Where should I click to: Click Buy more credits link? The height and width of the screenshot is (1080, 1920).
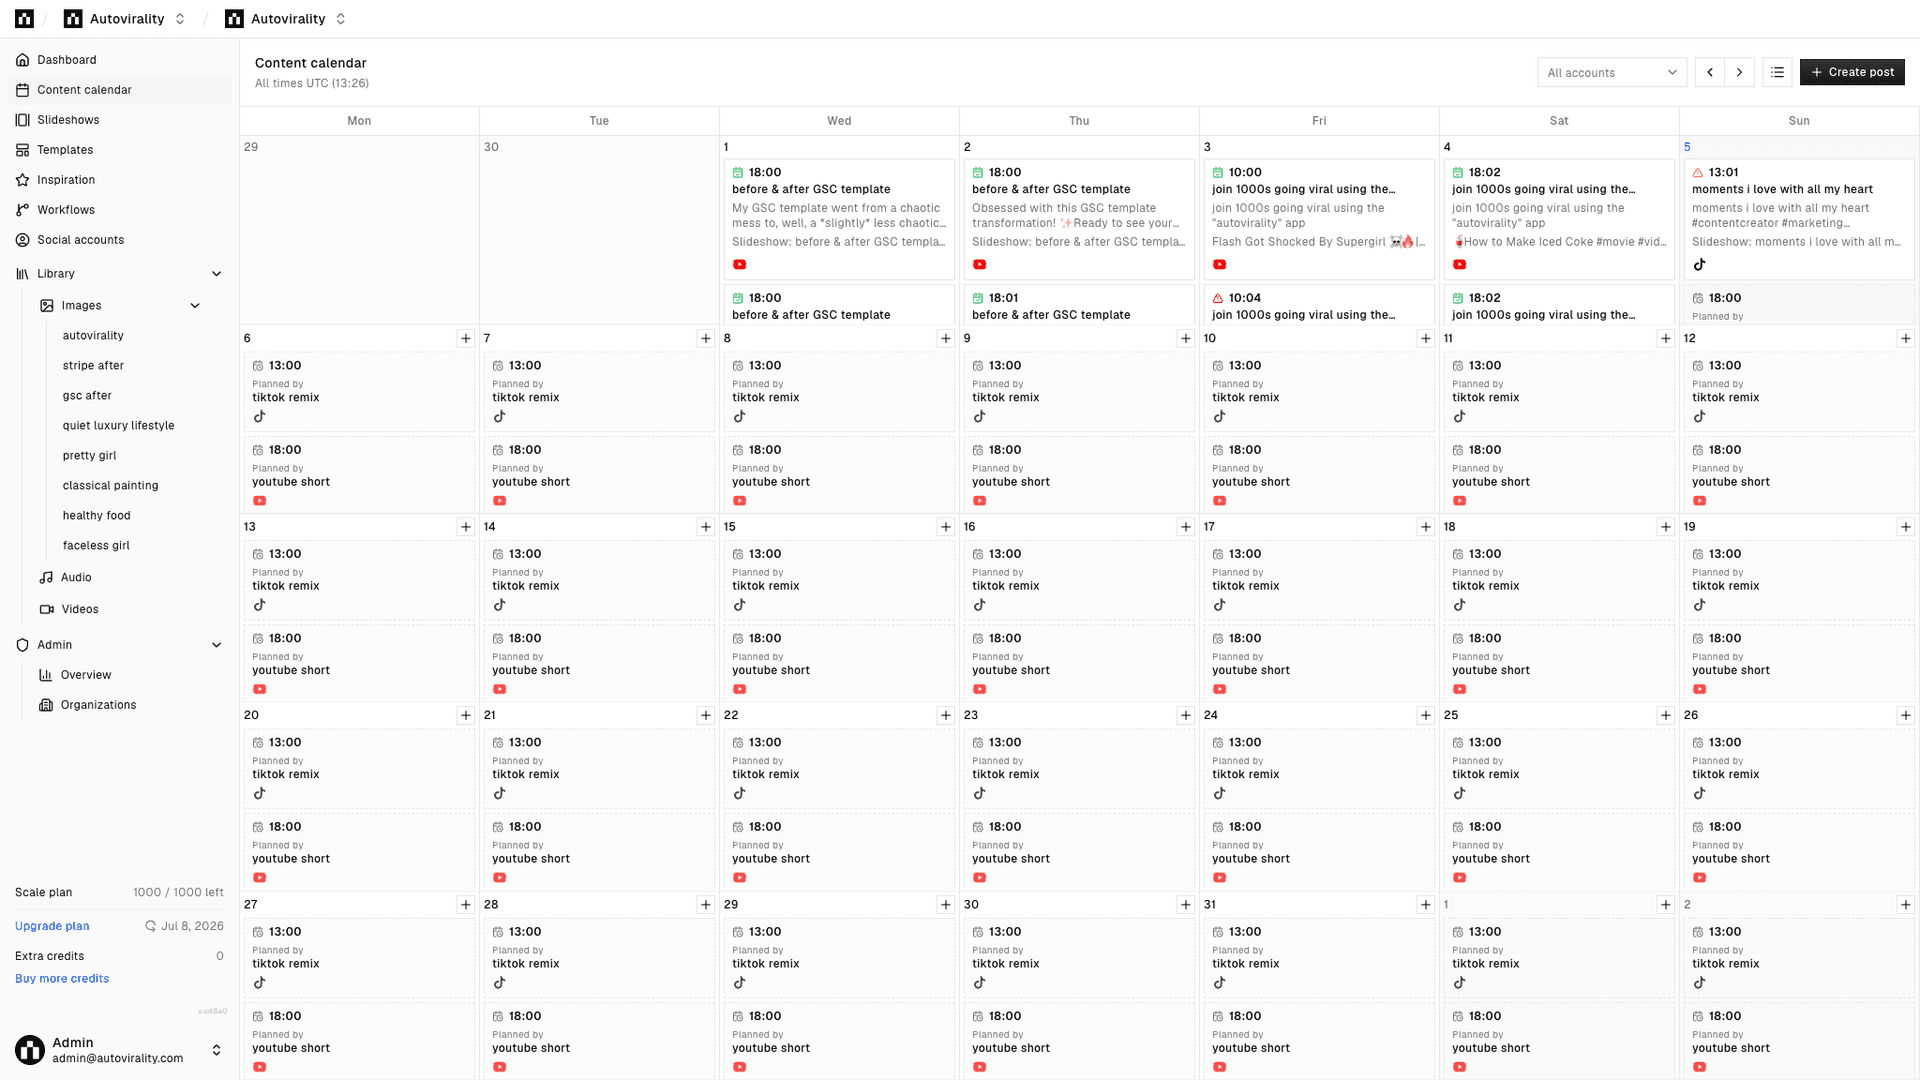(x=62, y=979)
